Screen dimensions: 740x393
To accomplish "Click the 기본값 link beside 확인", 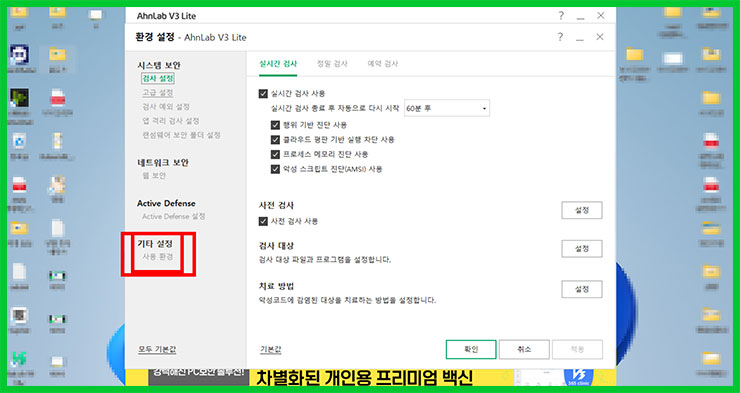I will coord(270,350).
